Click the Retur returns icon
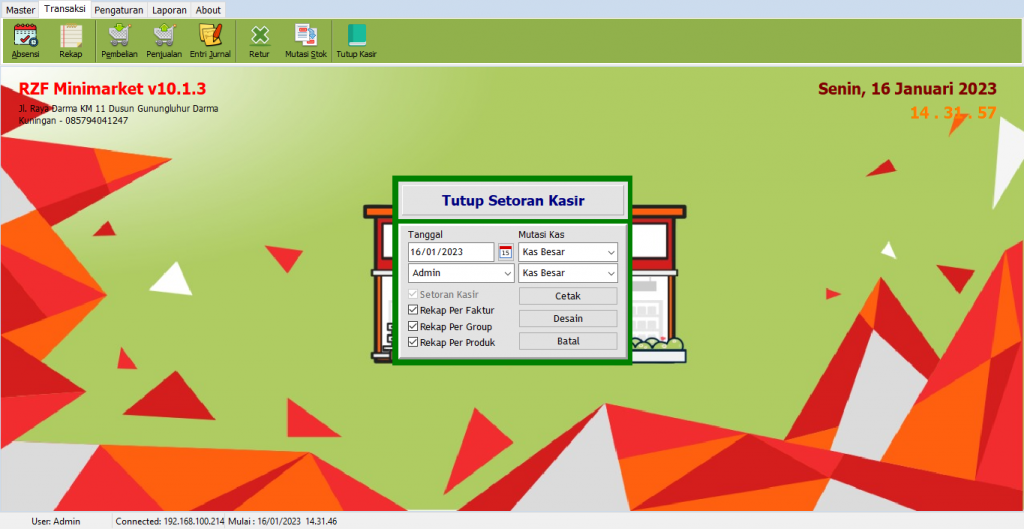Image resolution: width=1024 pixels, height=529 pixels. 259,41
